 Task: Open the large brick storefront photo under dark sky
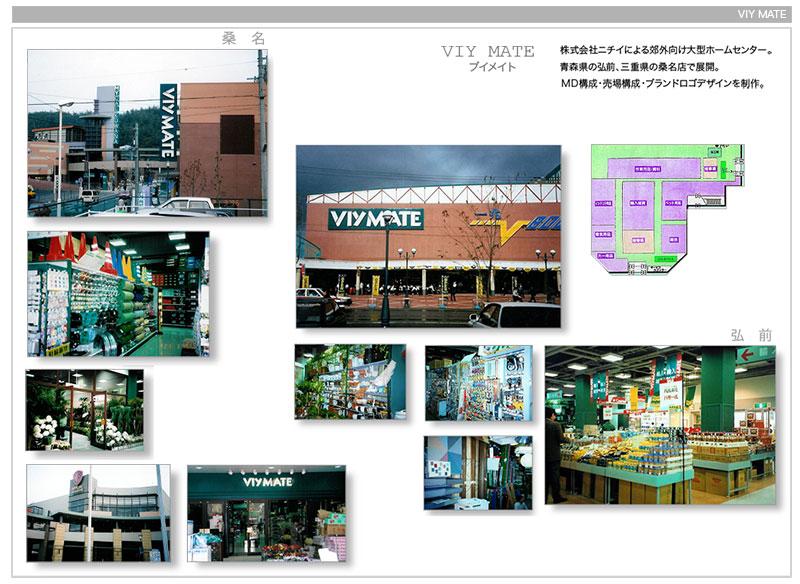429,236
